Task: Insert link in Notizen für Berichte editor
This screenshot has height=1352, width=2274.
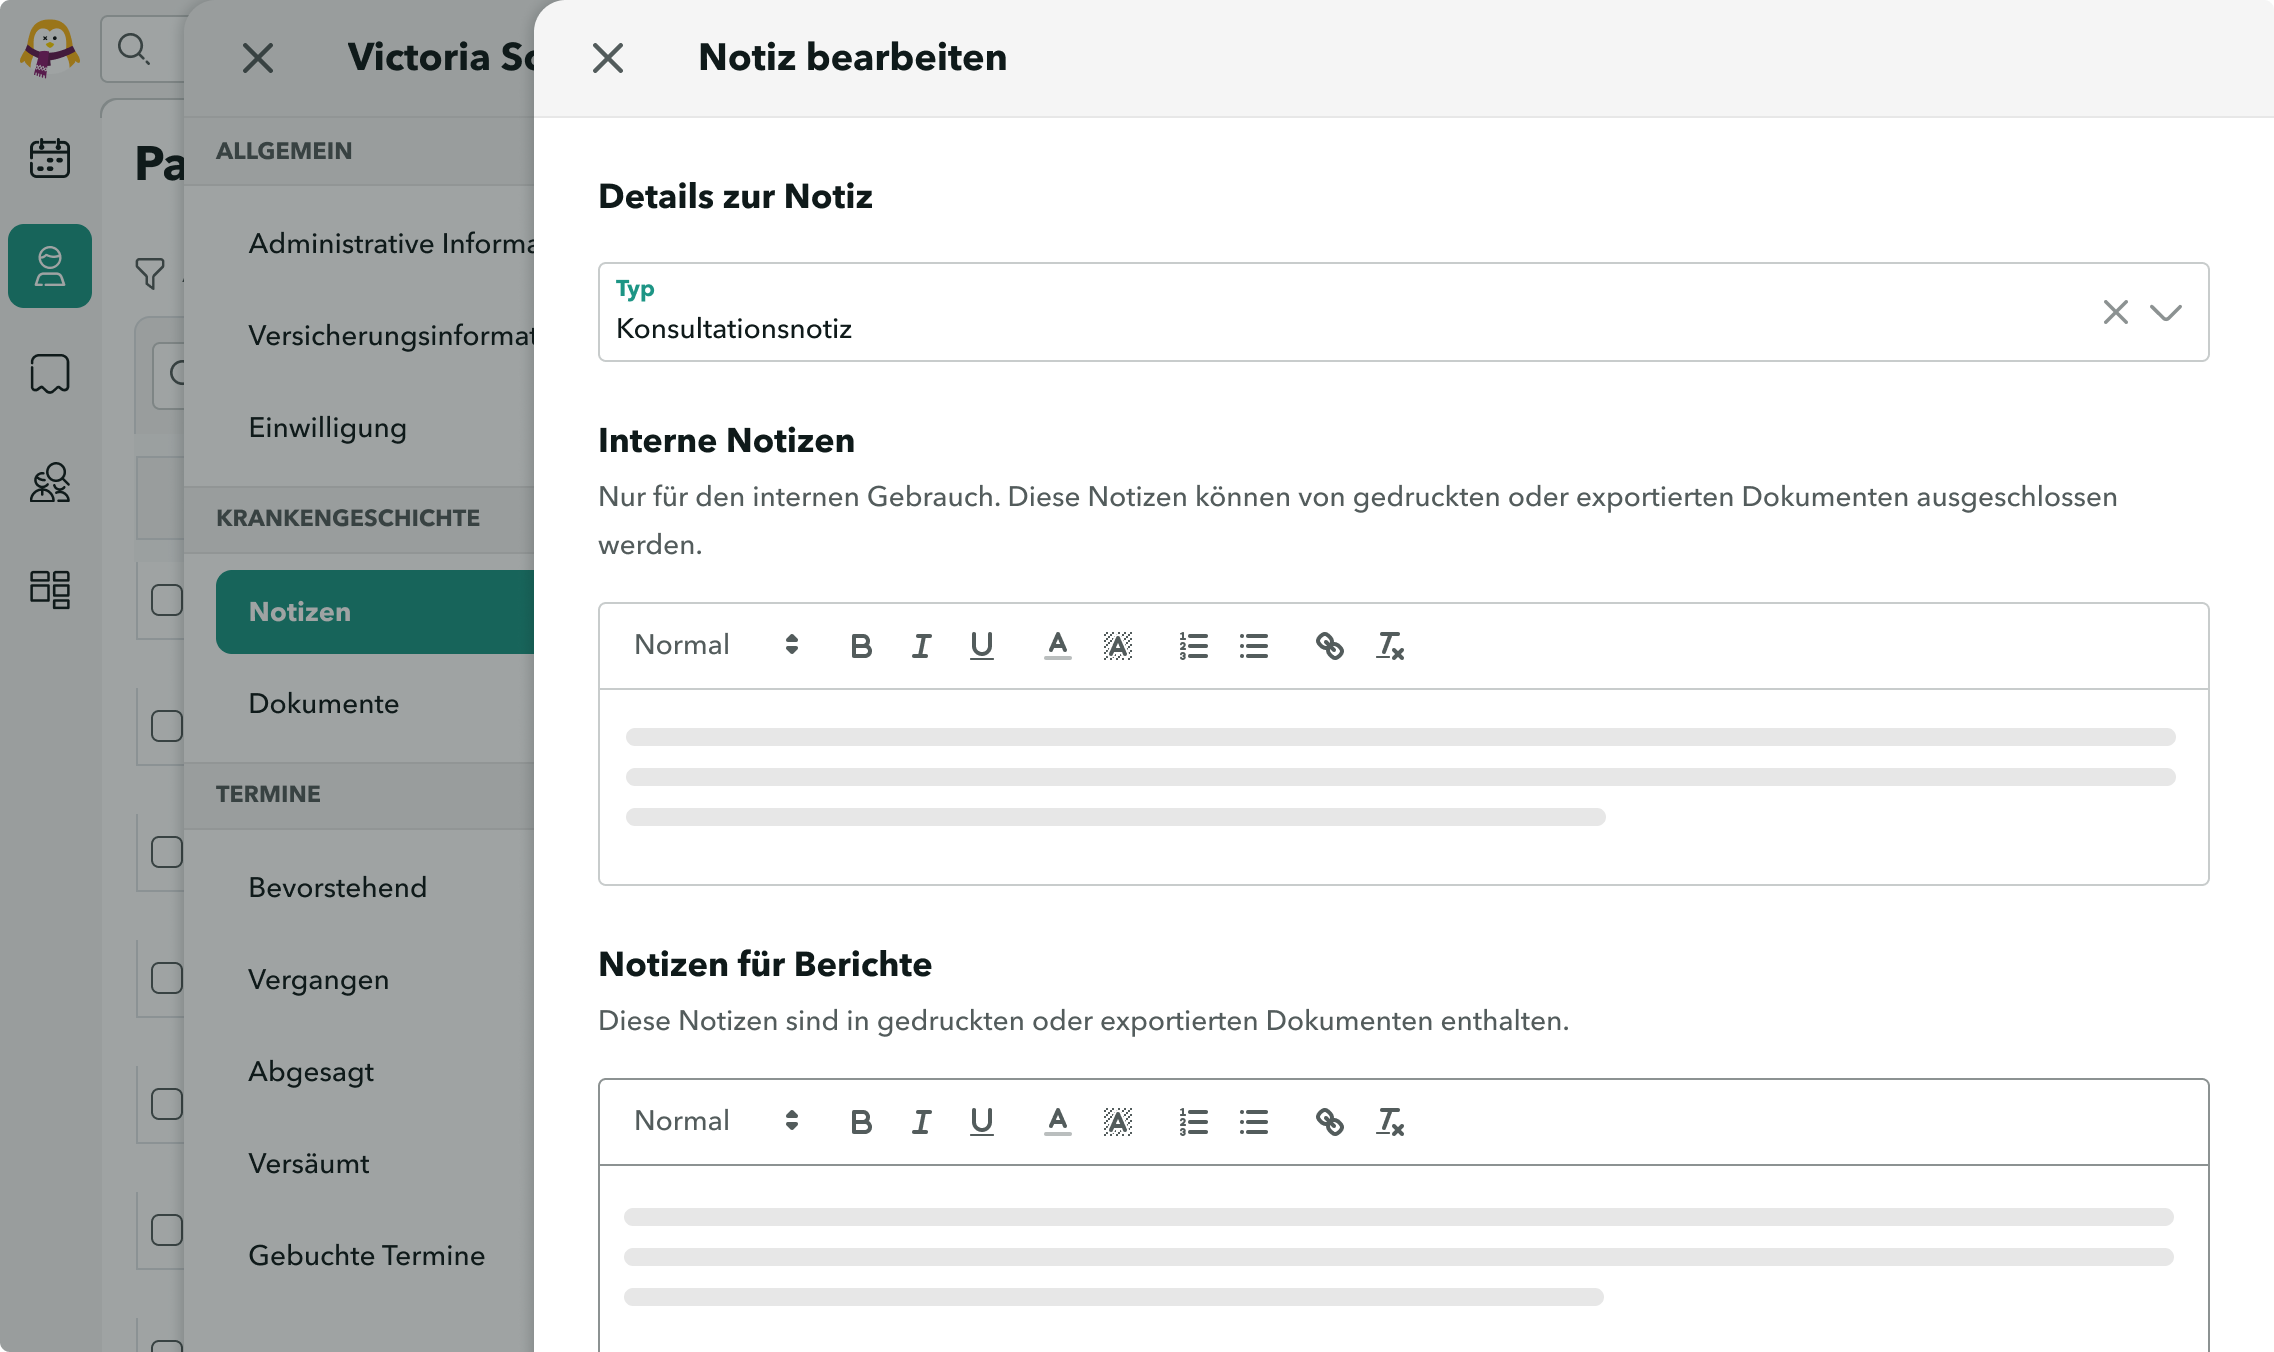Action: (1329, 1122)
